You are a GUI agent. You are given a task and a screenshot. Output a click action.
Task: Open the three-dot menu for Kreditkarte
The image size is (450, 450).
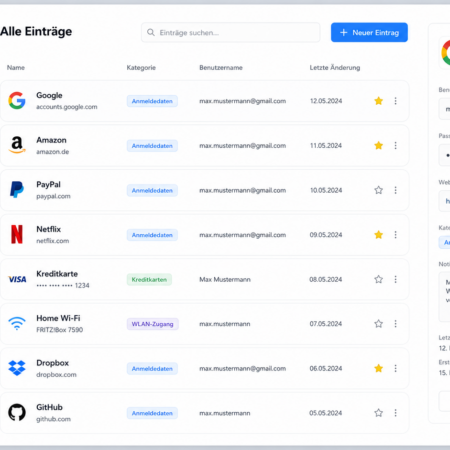[395, 279]
